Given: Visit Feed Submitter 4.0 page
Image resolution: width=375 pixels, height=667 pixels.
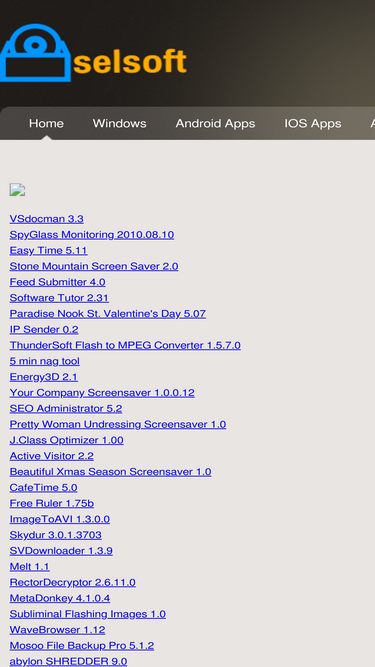Looking at the screenshot, I should (x=57, y=282).
